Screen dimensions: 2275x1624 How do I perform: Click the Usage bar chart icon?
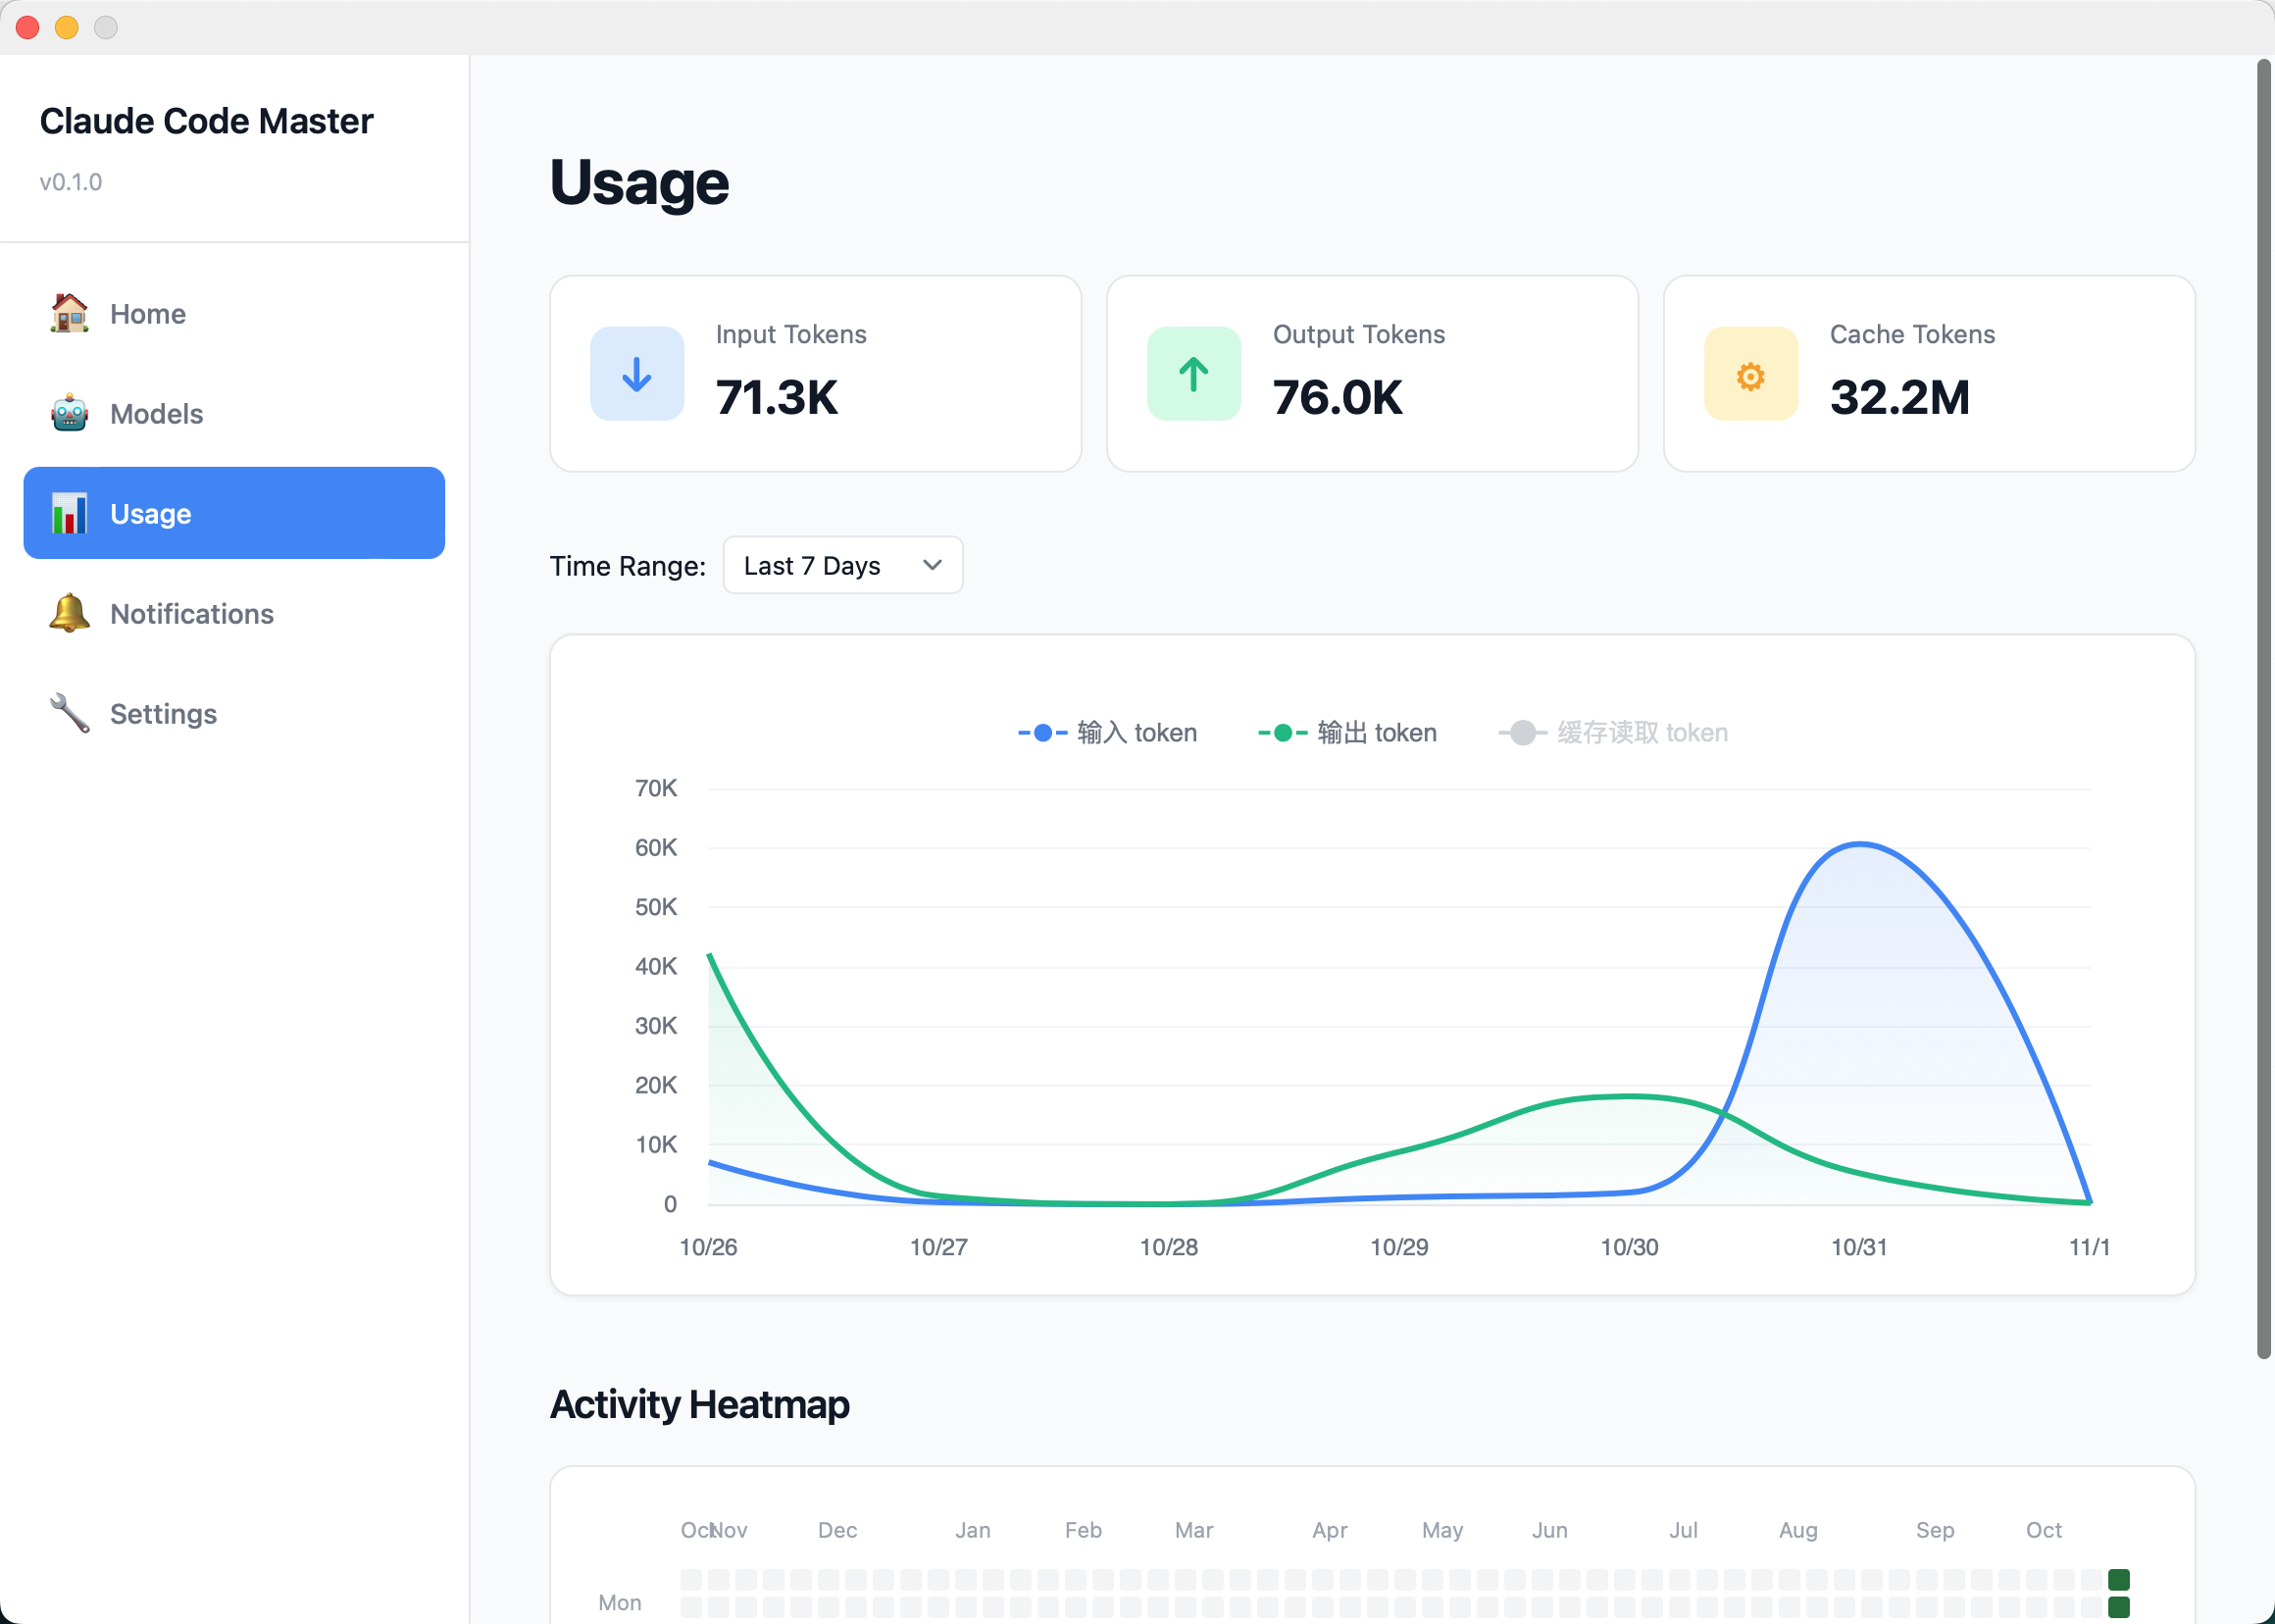pos(69,513)
